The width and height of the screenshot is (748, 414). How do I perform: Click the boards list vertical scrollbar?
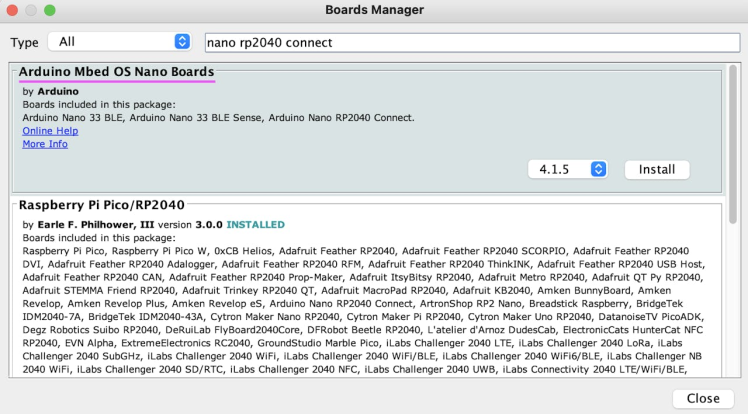(733, 144)
